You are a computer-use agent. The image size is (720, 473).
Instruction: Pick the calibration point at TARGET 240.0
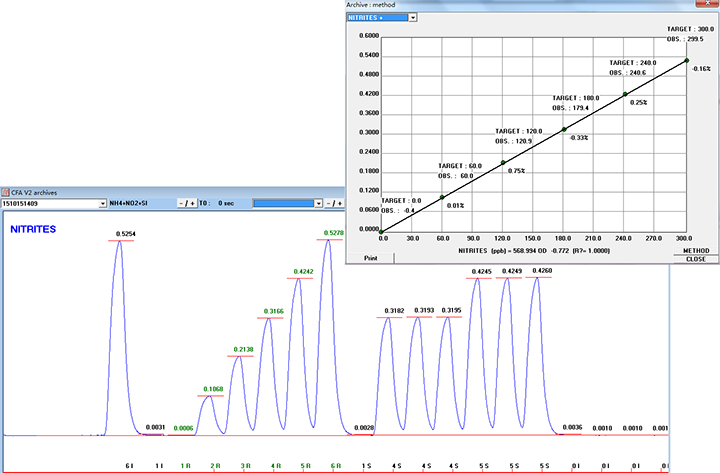(x=625, y=95)
